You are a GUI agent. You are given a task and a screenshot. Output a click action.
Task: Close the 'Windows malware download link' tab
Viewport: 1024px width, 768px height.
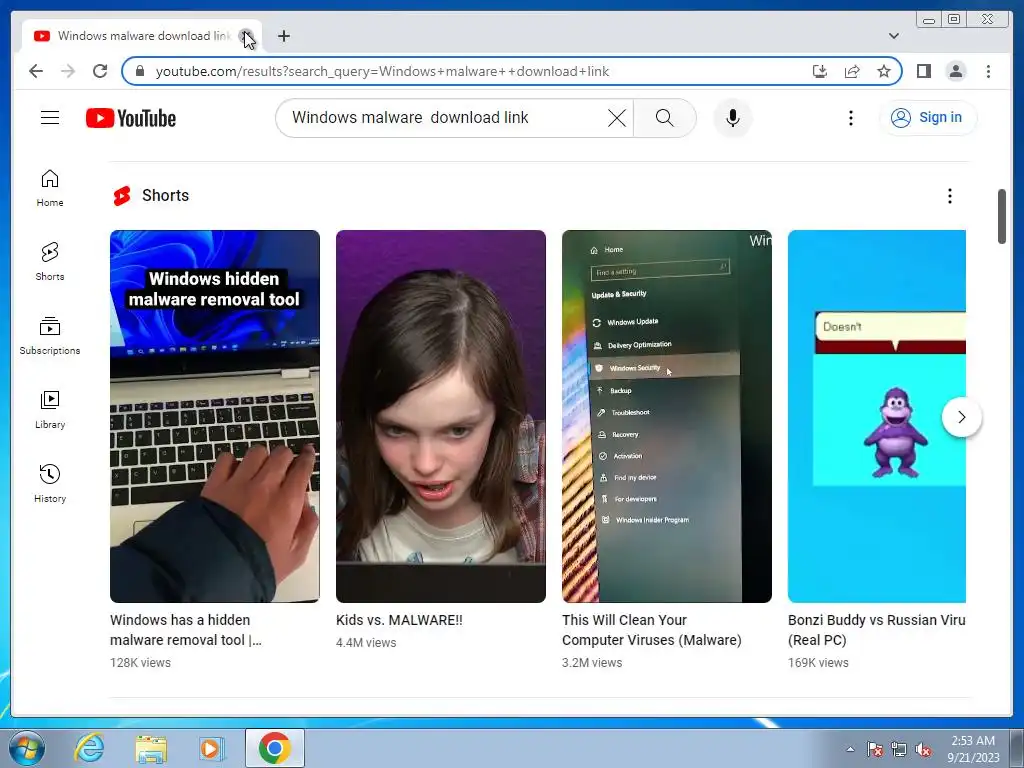pyautogui.click(x=246, y=36)
